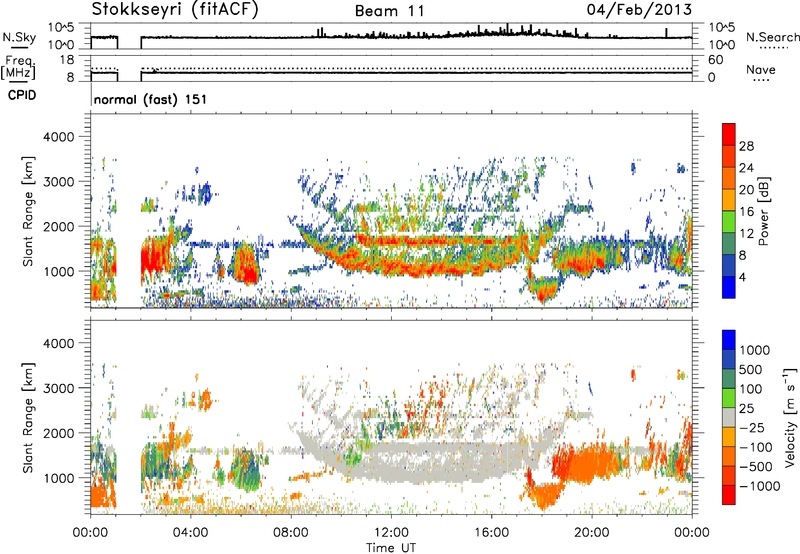Click the date 04/Feb/2013

pyautogui.click(x=639, y=10)
